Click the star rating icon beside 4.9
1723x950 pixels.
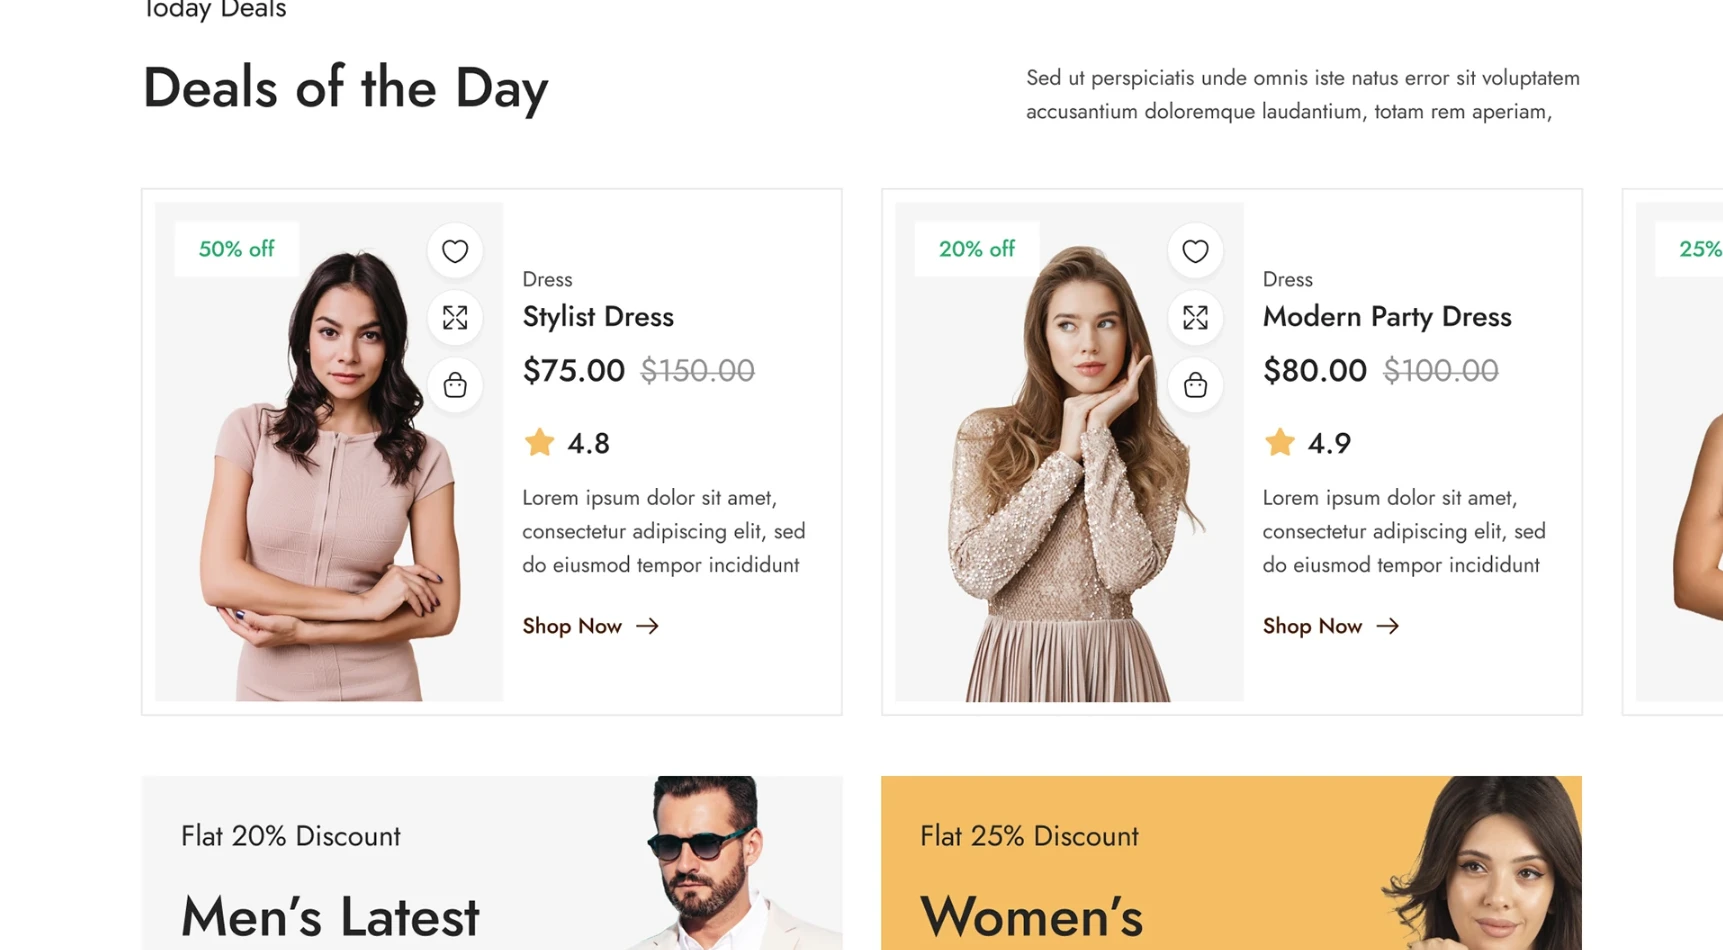coord(1279,442)
